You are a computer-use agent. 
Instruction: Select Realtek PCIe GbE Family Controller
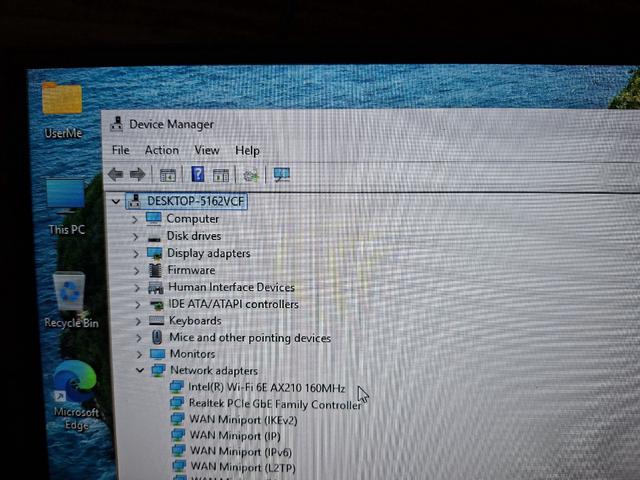point(275,404)
